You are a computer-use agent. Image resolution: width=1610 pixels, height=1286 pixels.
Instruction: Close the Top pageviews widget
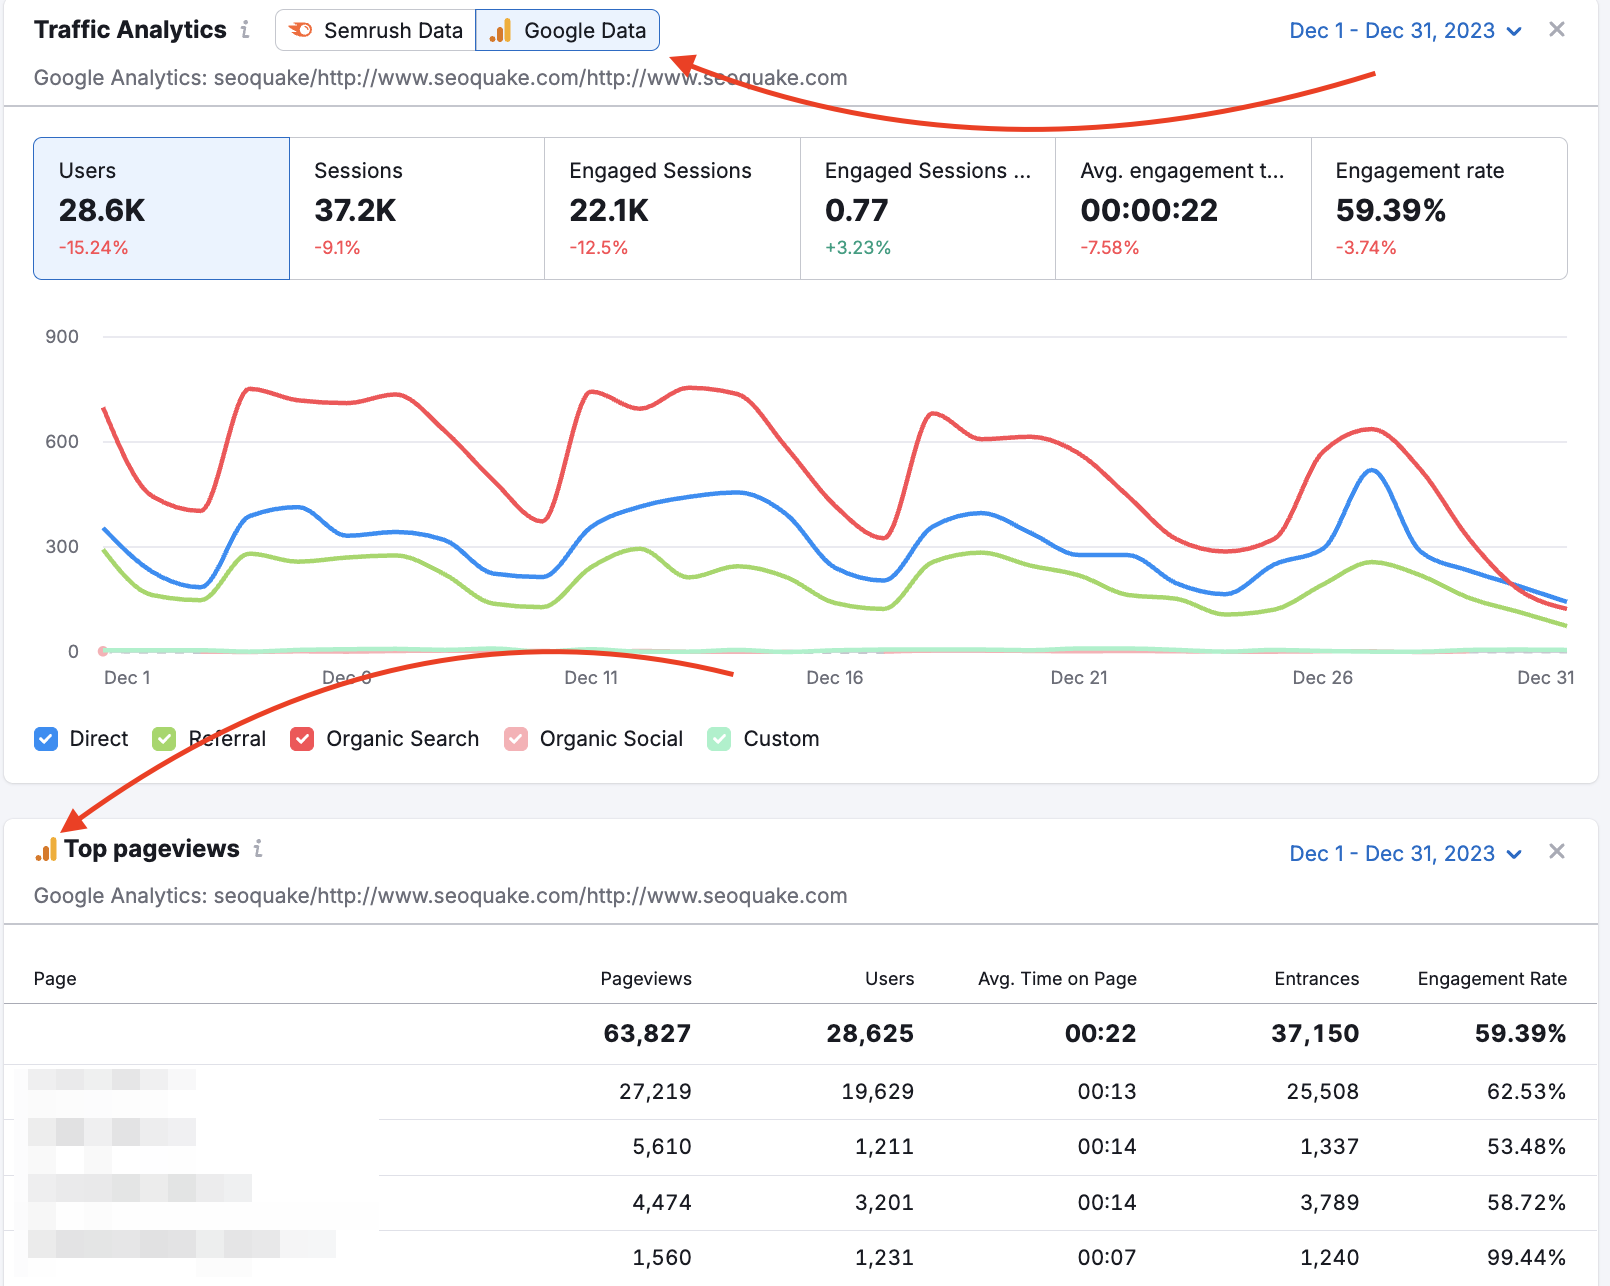tap(1557, 852)
